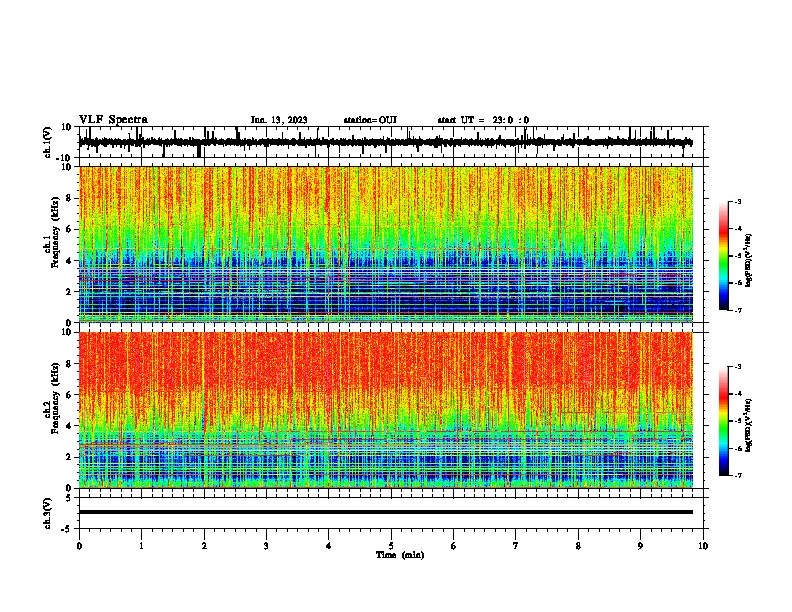Click tick label "6" on the time axis
This screenshot has height=612, width=792.
pyautogui.click(x=454, y=546)
